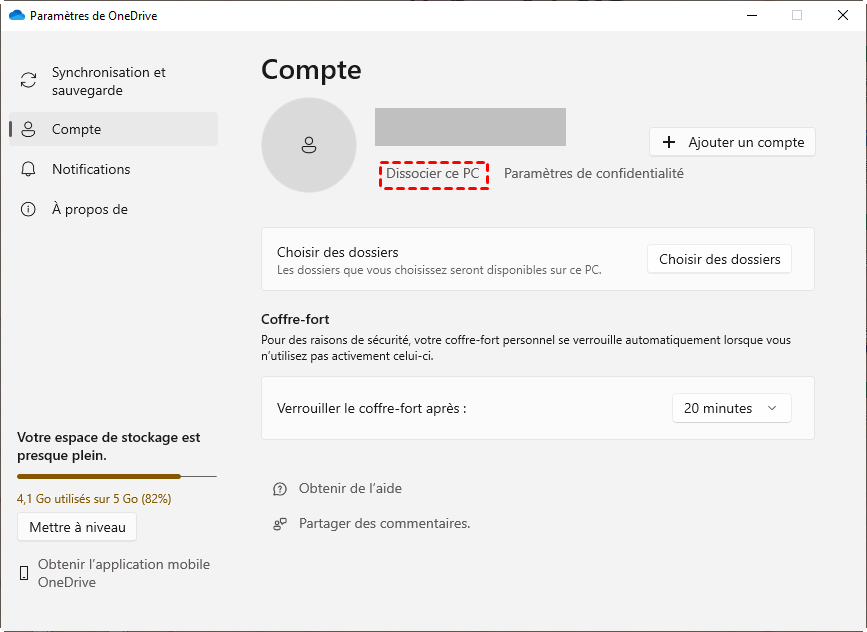This screenshot has height=632, width=867.
Task: Click Dissocier ce PC link
Action: pyautogui.click(x=432, y=174)
